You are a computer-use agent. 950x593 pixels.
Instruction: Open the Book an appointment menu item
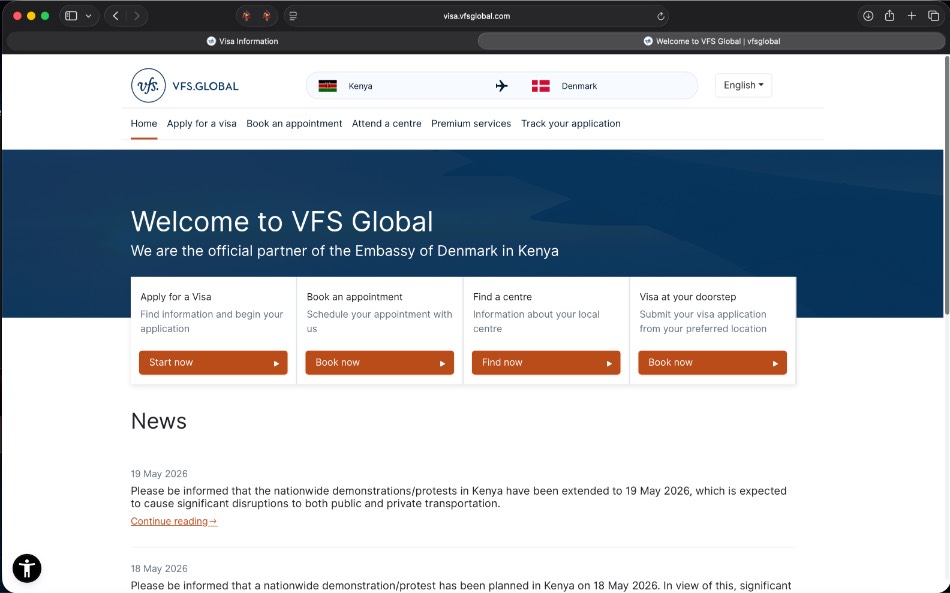click(x=294, y=124)
